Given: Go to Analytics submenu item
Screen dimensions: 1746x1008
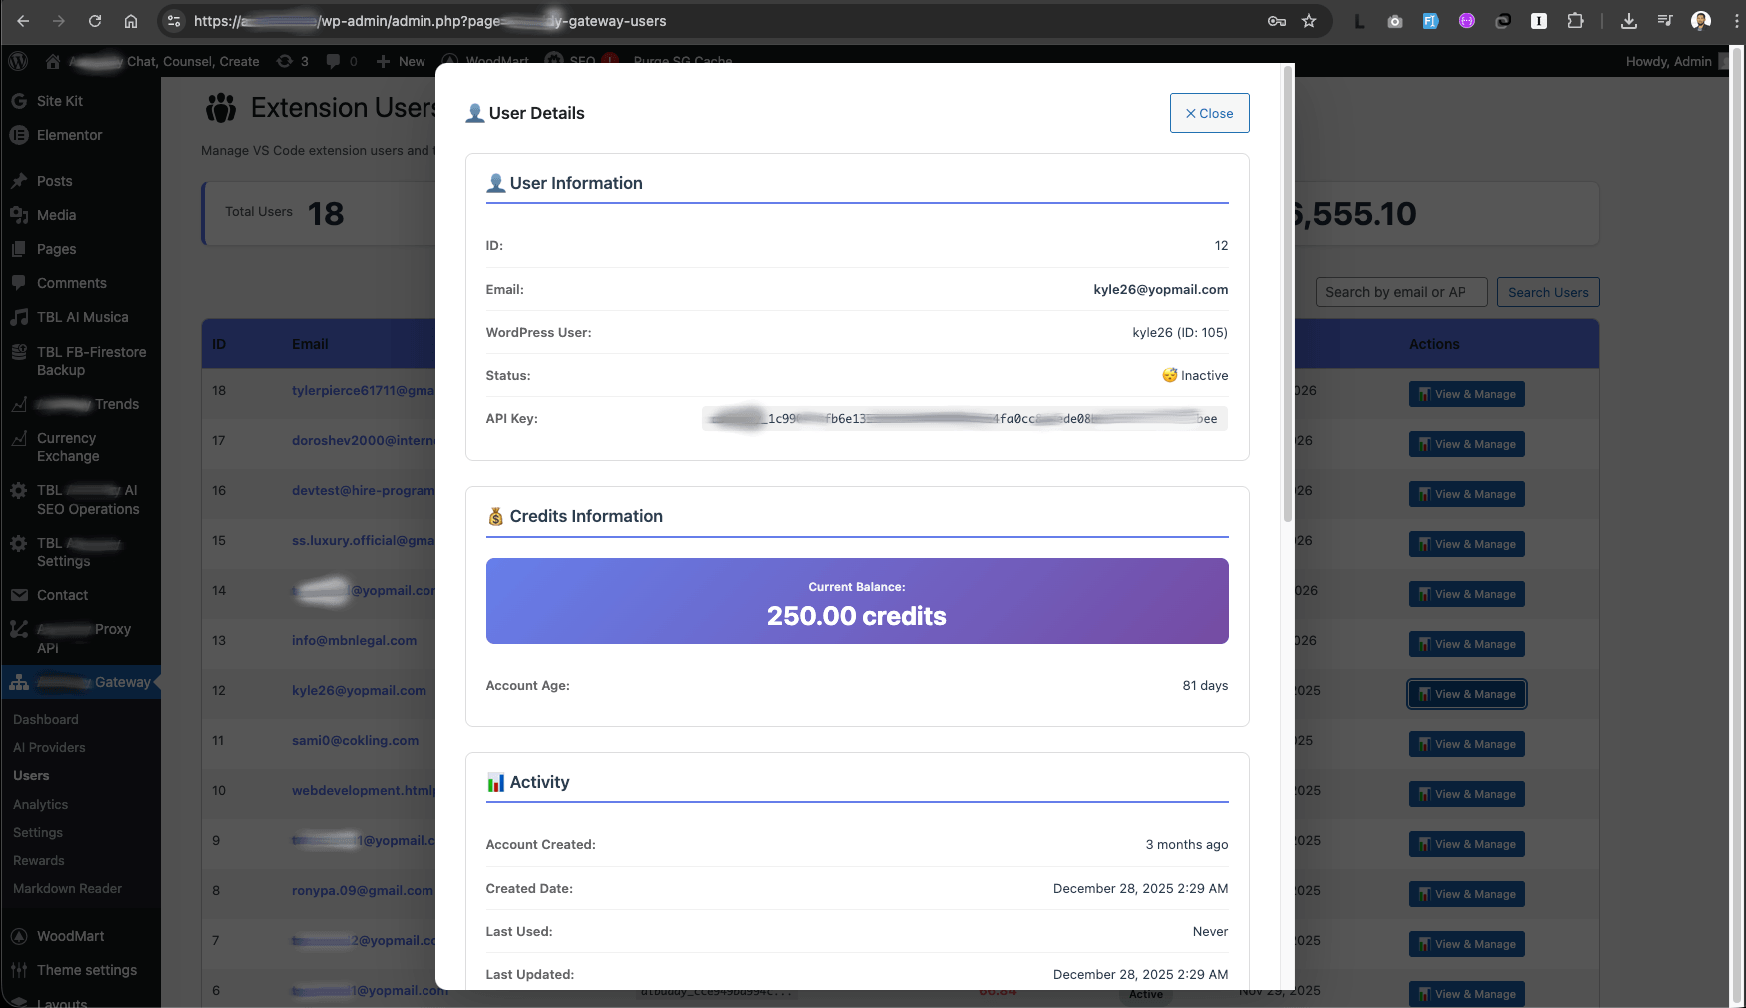Looking at the screenshot, I should (x=41, y=804).
